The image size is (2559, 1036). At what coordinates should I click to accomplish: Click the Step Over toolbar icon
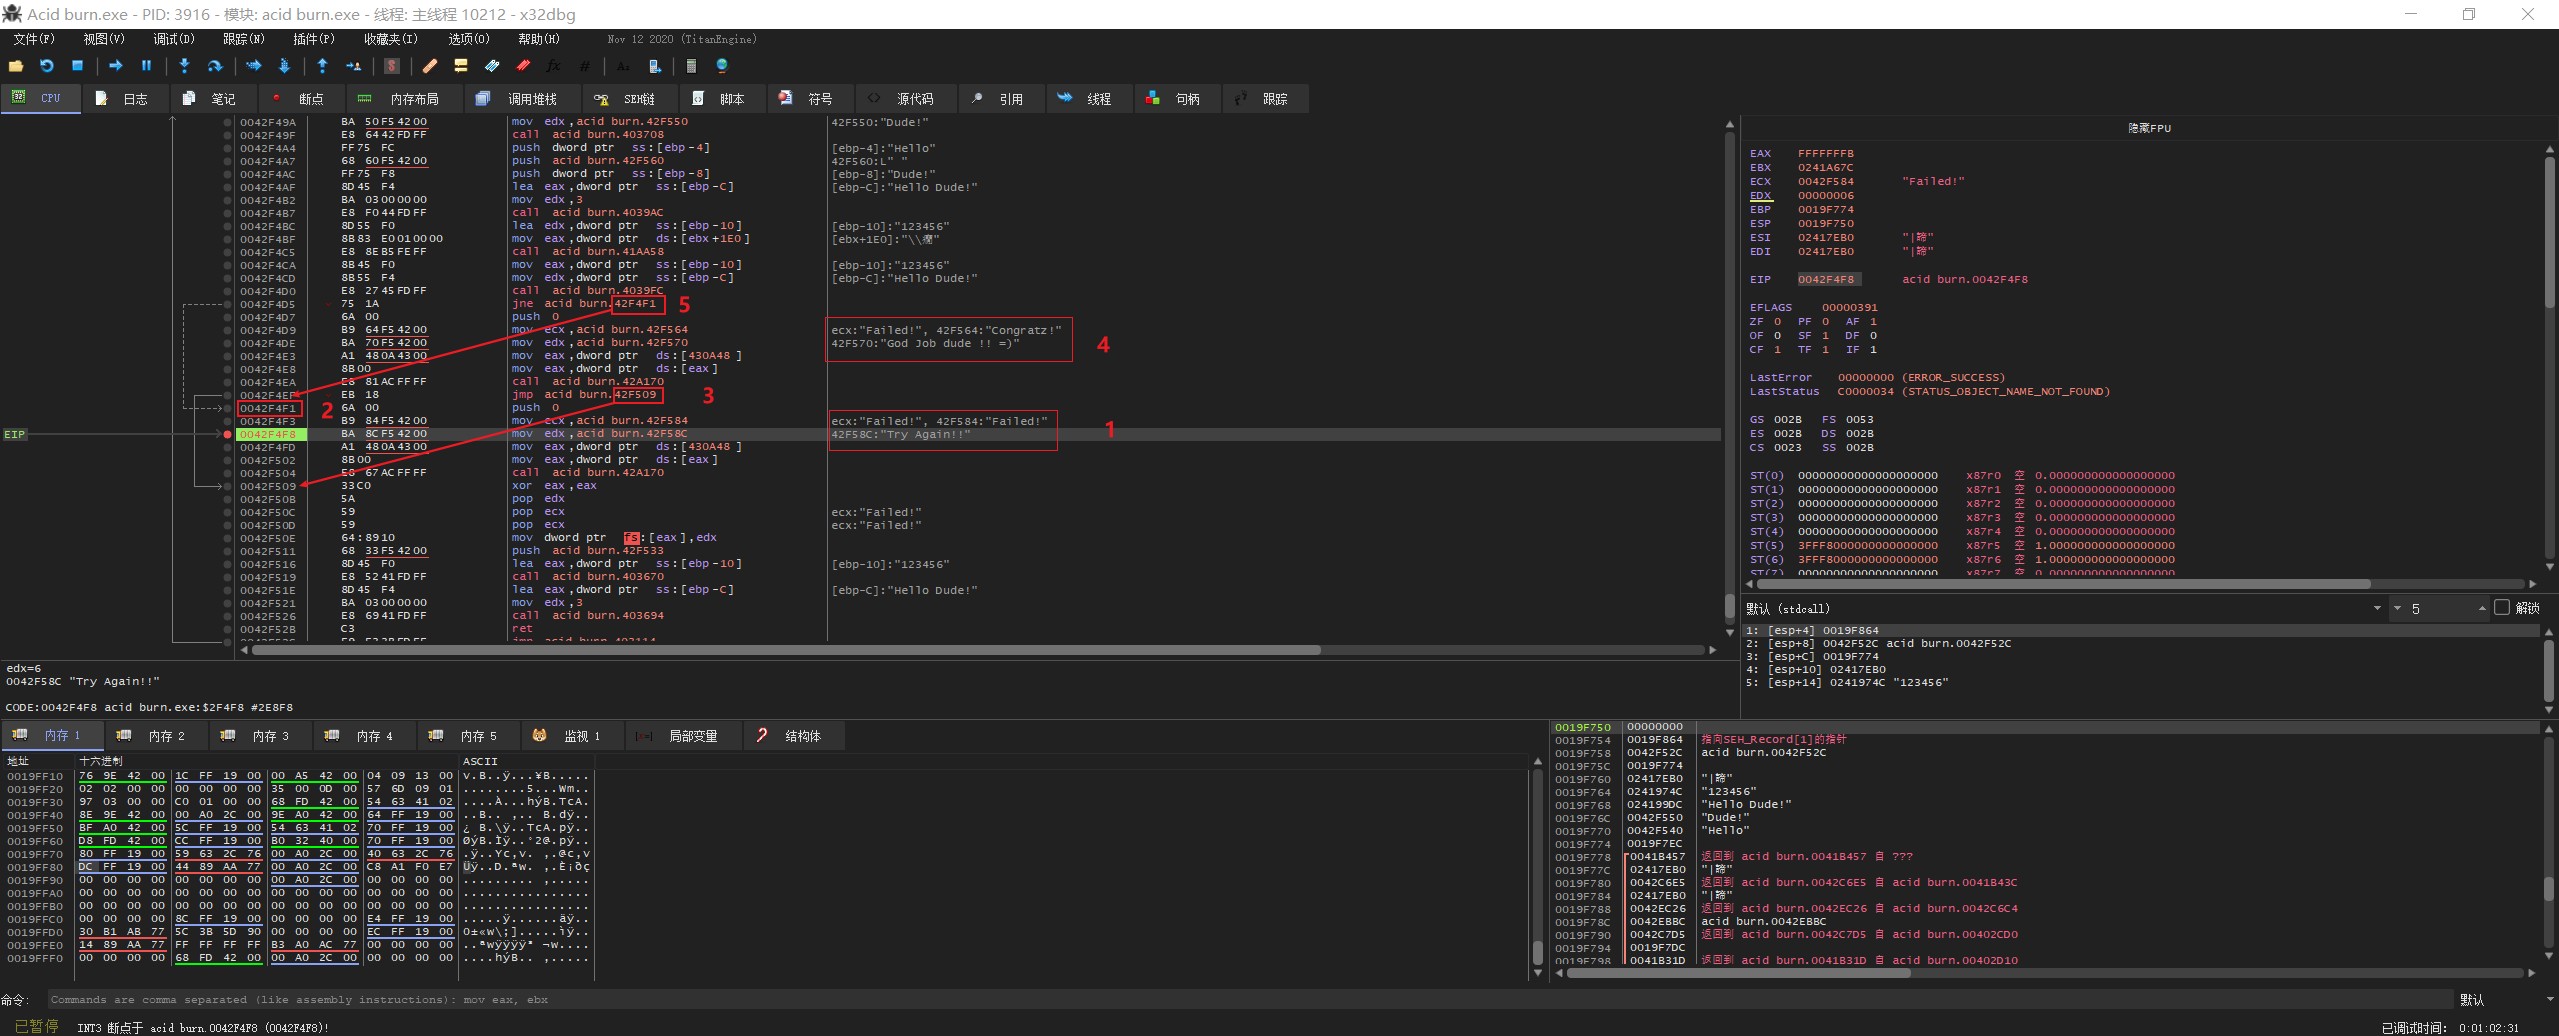(214, 66)
